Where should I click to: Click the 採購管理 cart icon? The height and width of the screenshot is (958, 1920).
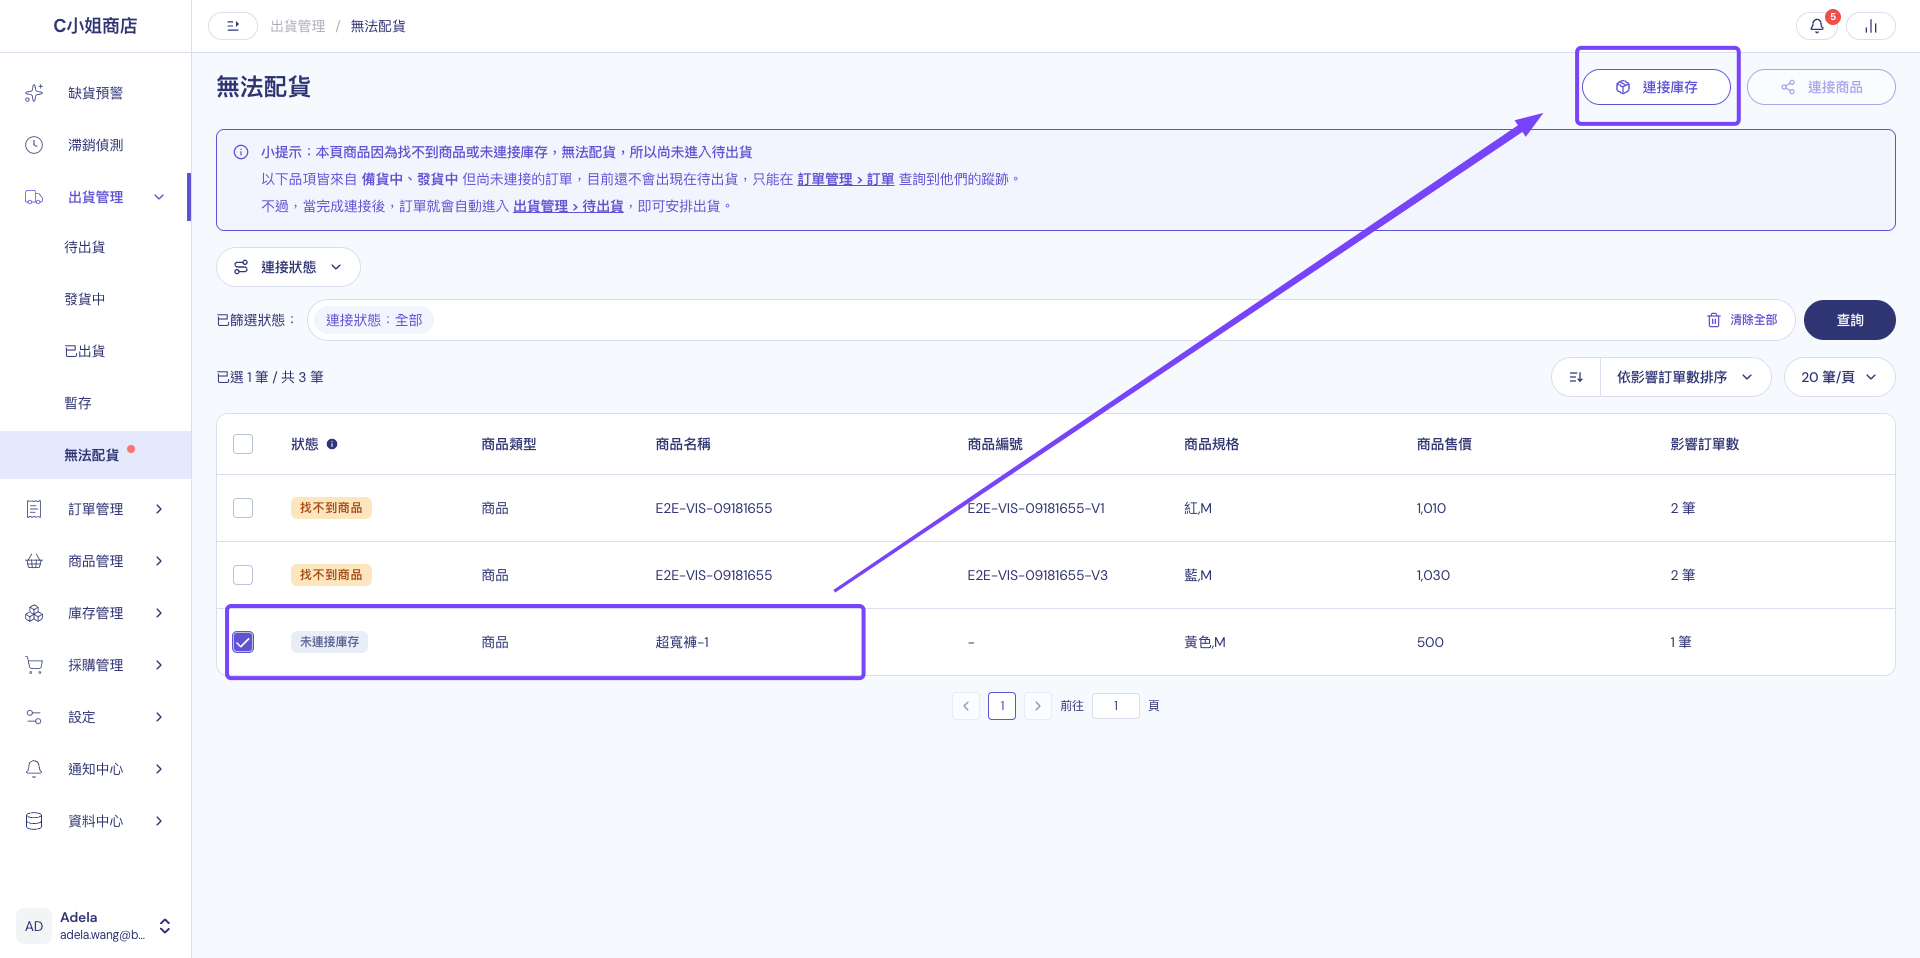click(34, 665)
